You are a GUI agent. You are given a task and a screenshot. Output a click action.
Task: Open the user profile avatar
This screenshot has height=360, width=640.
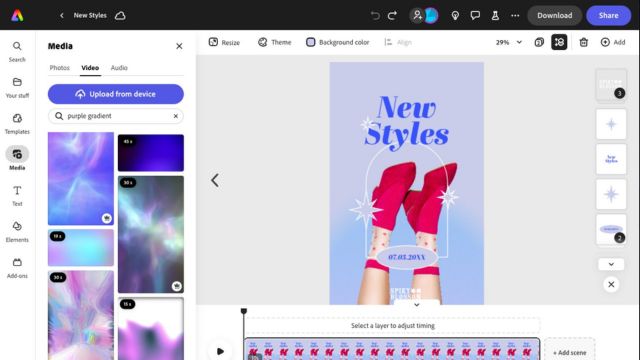[431, 16]
